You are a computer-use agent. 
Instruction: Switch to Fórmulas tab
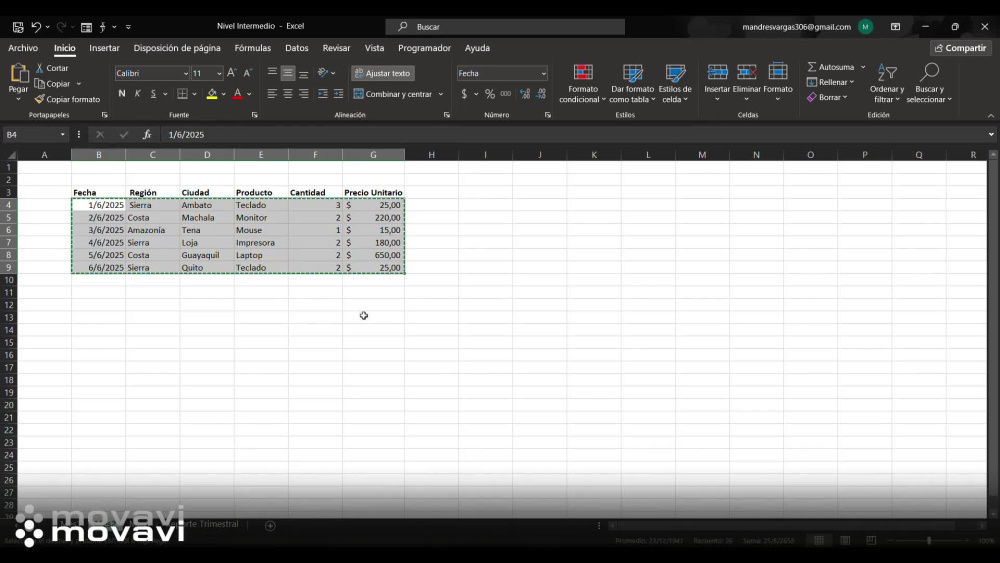coord(253,48)
